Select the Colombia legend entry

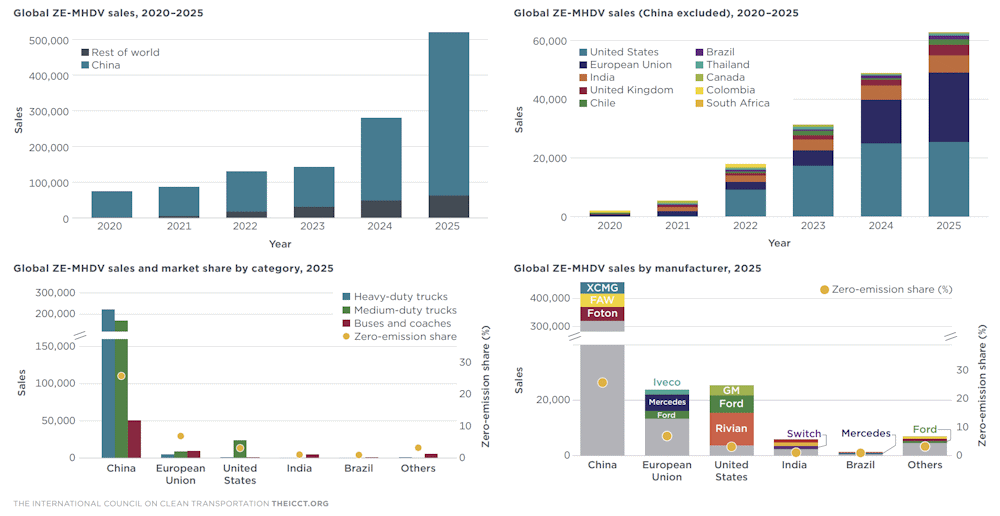coord(725,91)
